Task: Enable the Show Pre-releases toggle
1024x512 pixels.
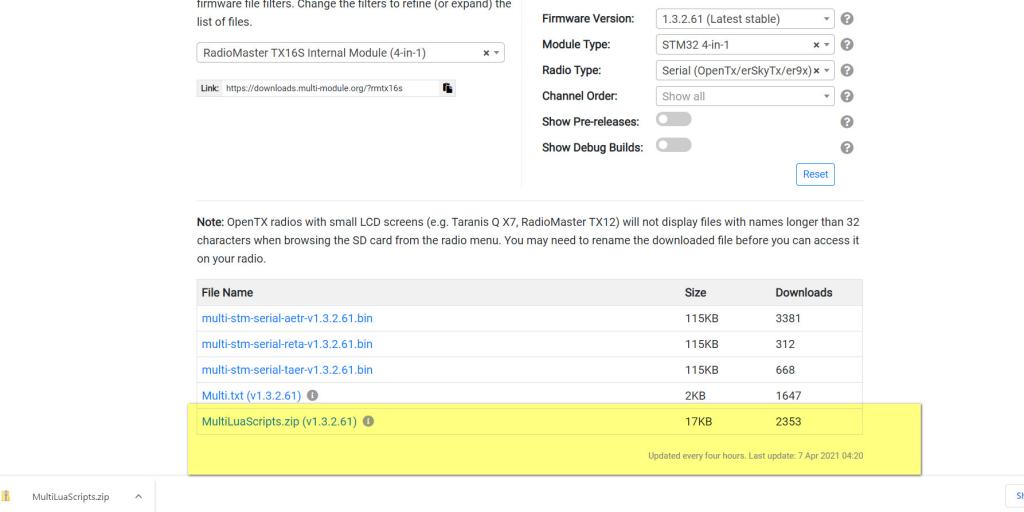Action: (673, 120)
